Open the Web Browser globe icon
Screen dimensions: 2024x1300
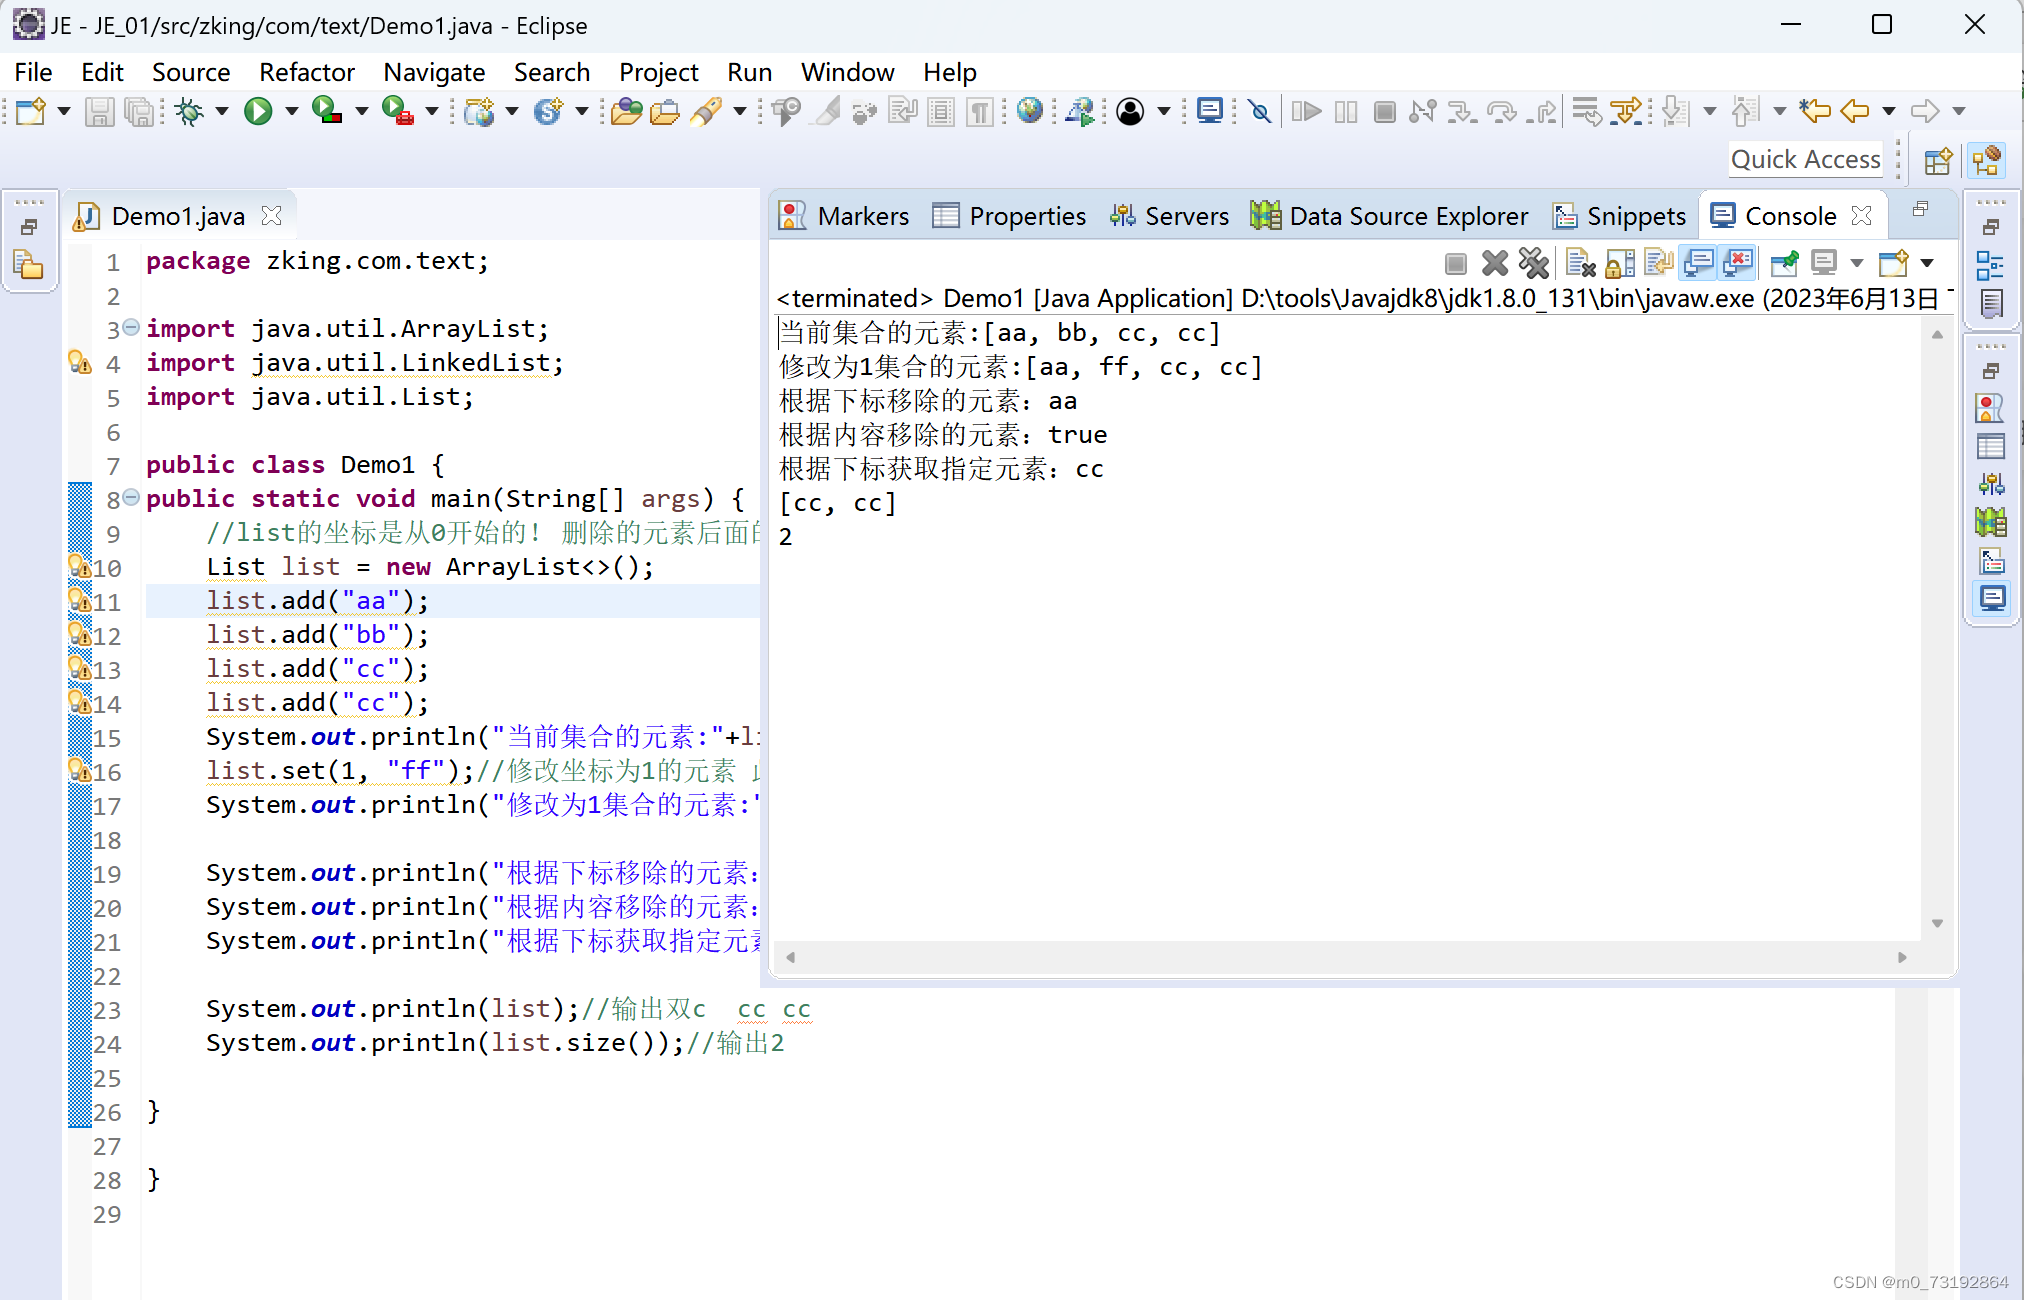click(x=1029, y=110)
